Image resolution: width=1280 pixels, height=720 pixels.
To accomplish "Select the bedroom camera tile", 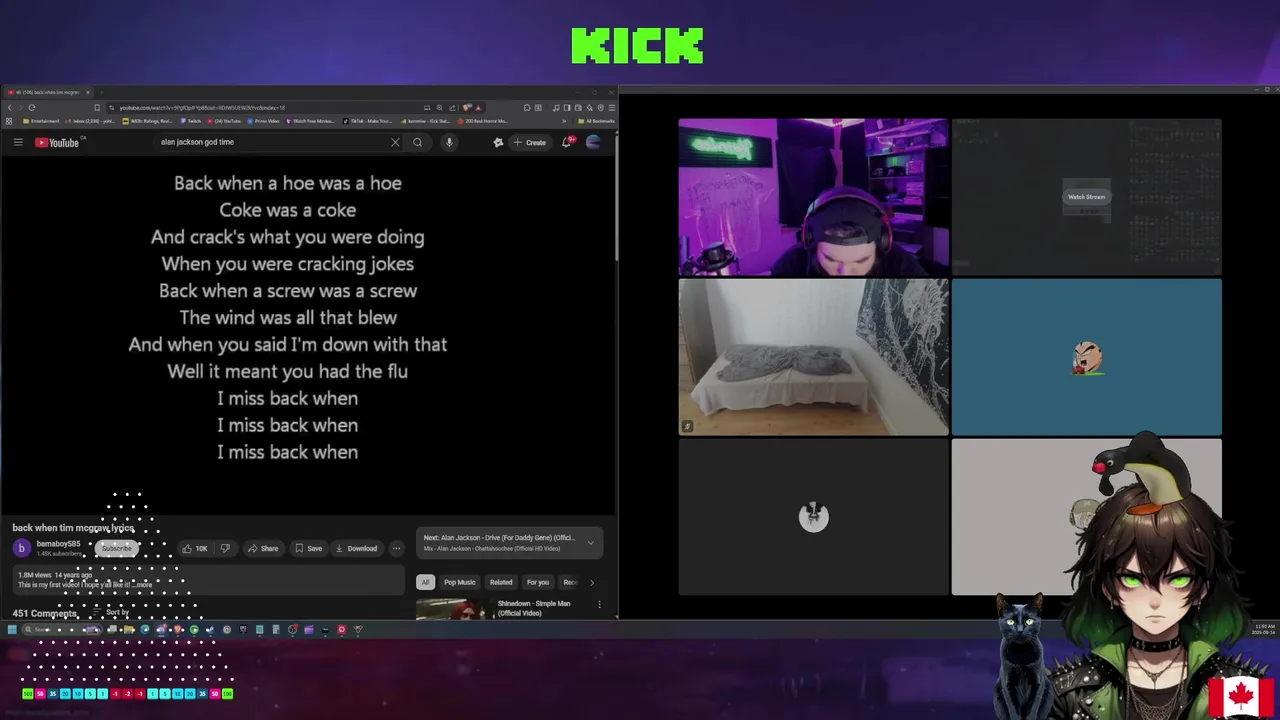I will (x=813, y=357).
